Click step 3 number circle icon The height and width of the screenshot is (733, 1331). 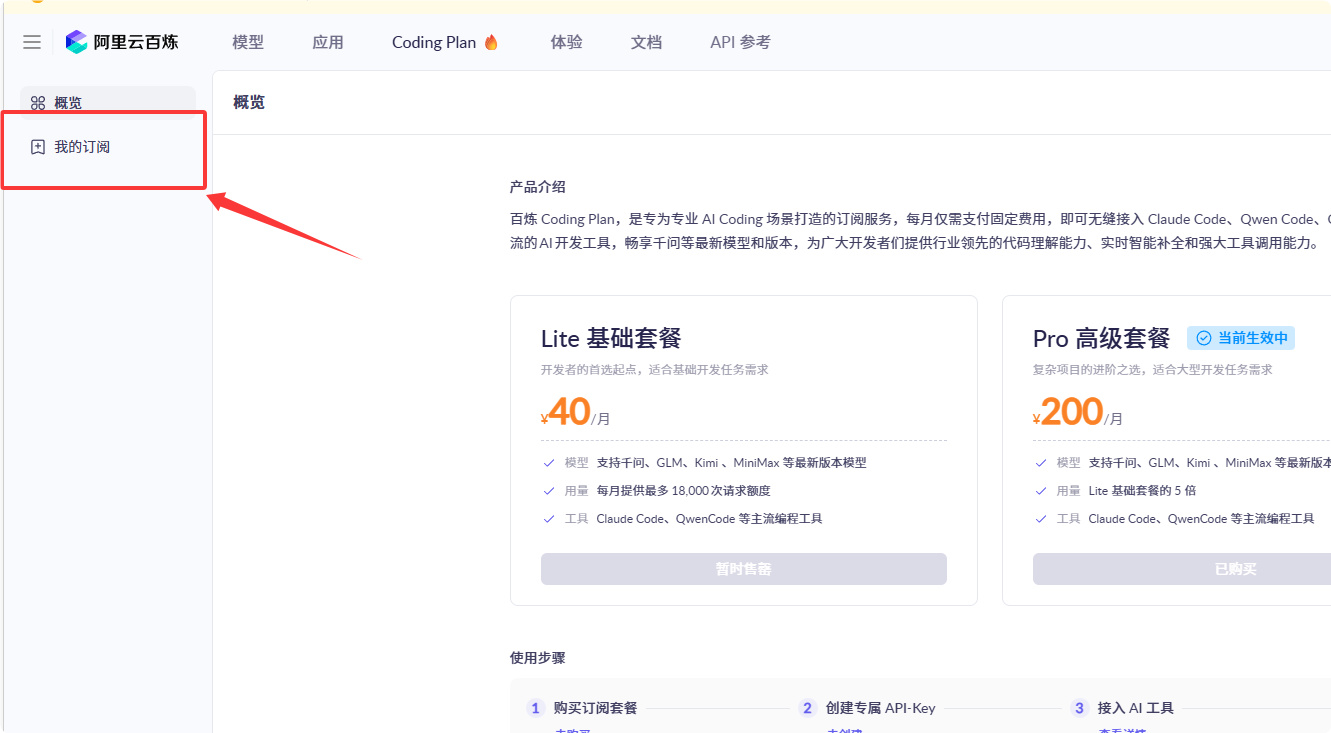pos(1079,708)
